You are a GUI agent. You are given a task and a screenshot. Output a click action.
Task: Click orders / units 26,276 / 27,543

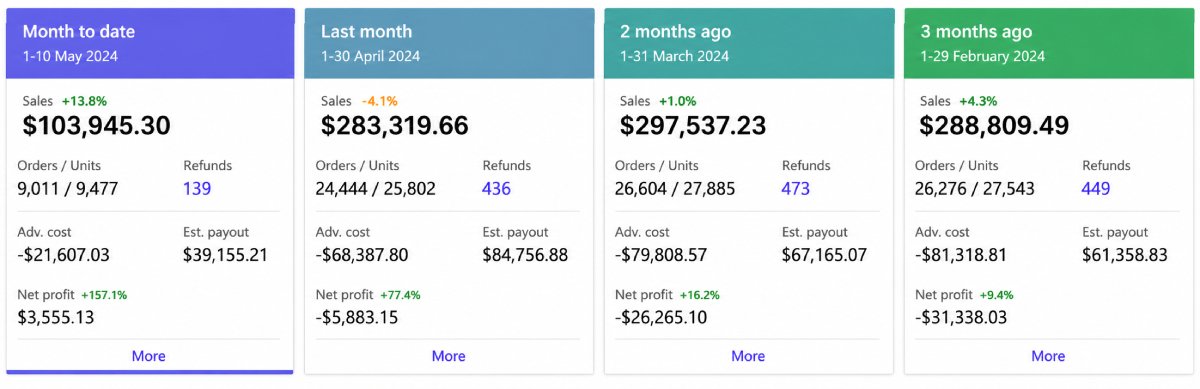tap(975, 188)
